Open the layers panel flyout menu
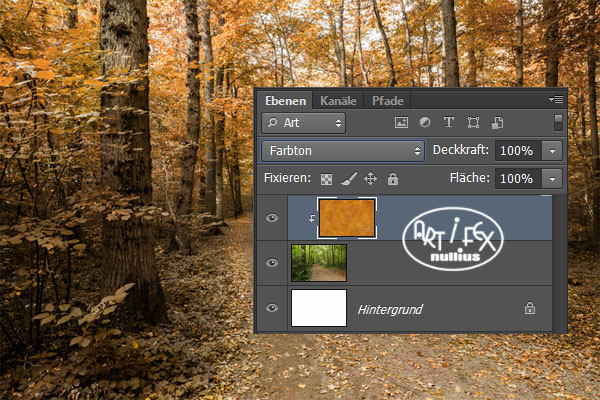Image resolution: width=600 pixels, height=400 pixels. point(556,100)
